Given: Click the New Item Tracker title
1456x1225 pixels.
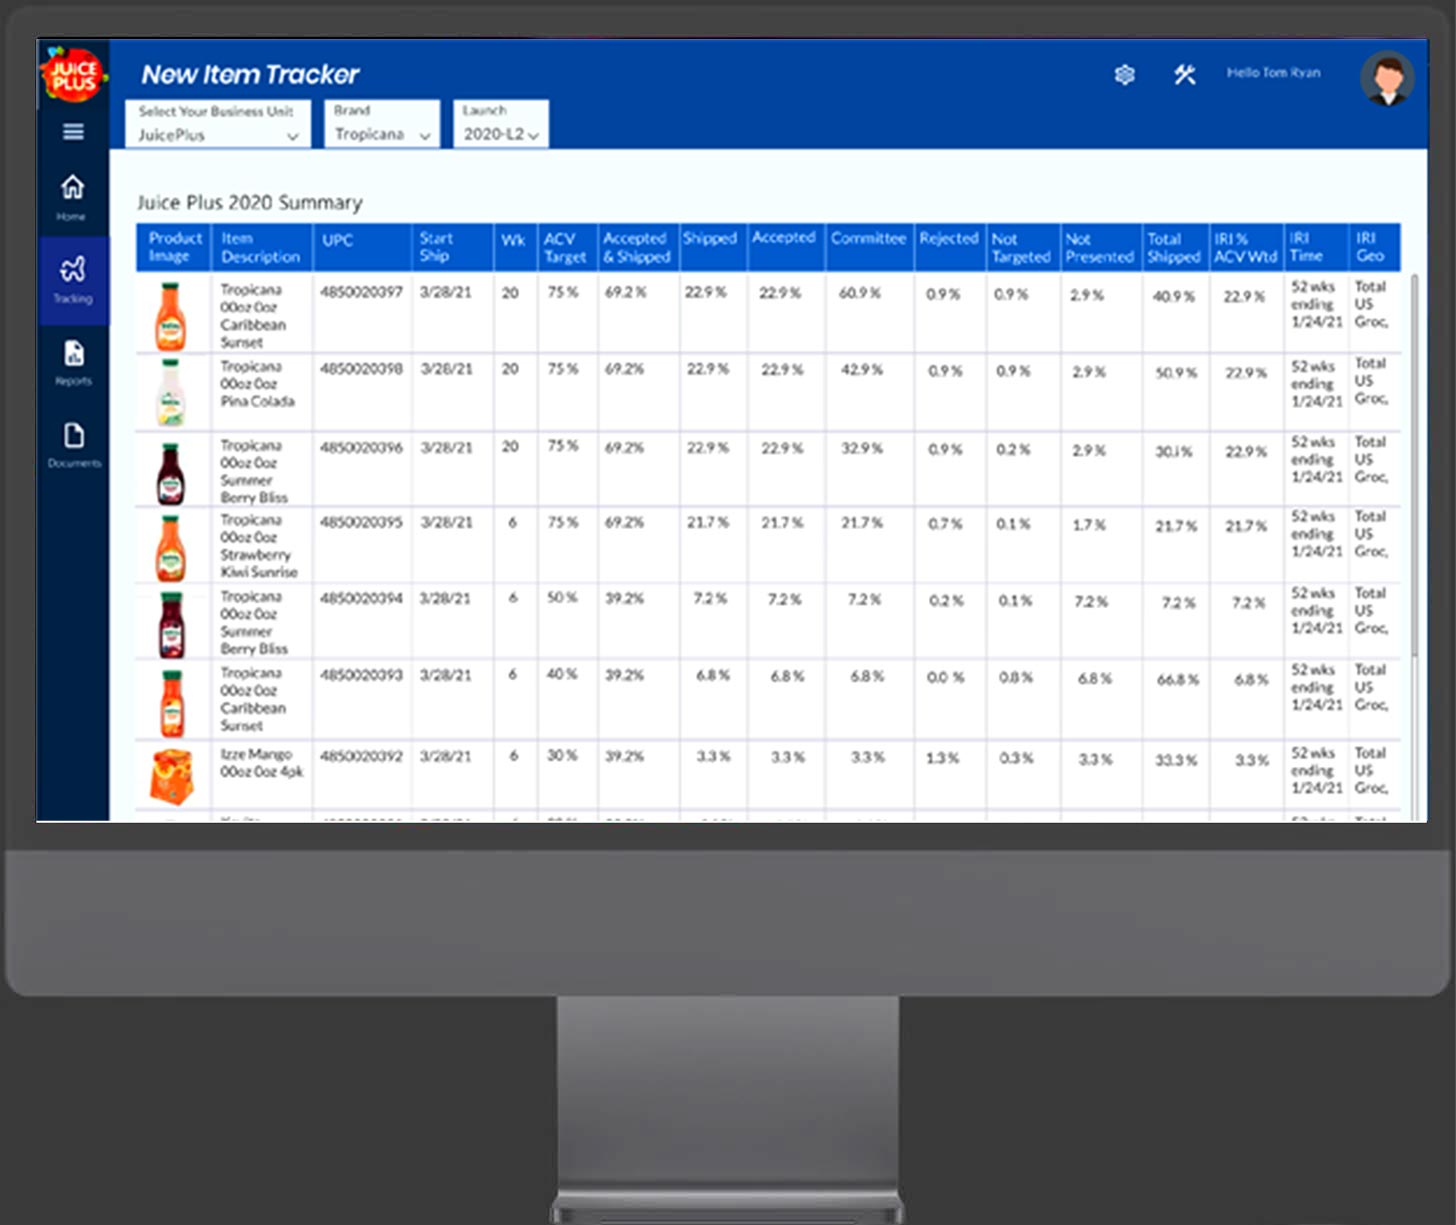Looking at the screenshot, I should coord(250,74).
